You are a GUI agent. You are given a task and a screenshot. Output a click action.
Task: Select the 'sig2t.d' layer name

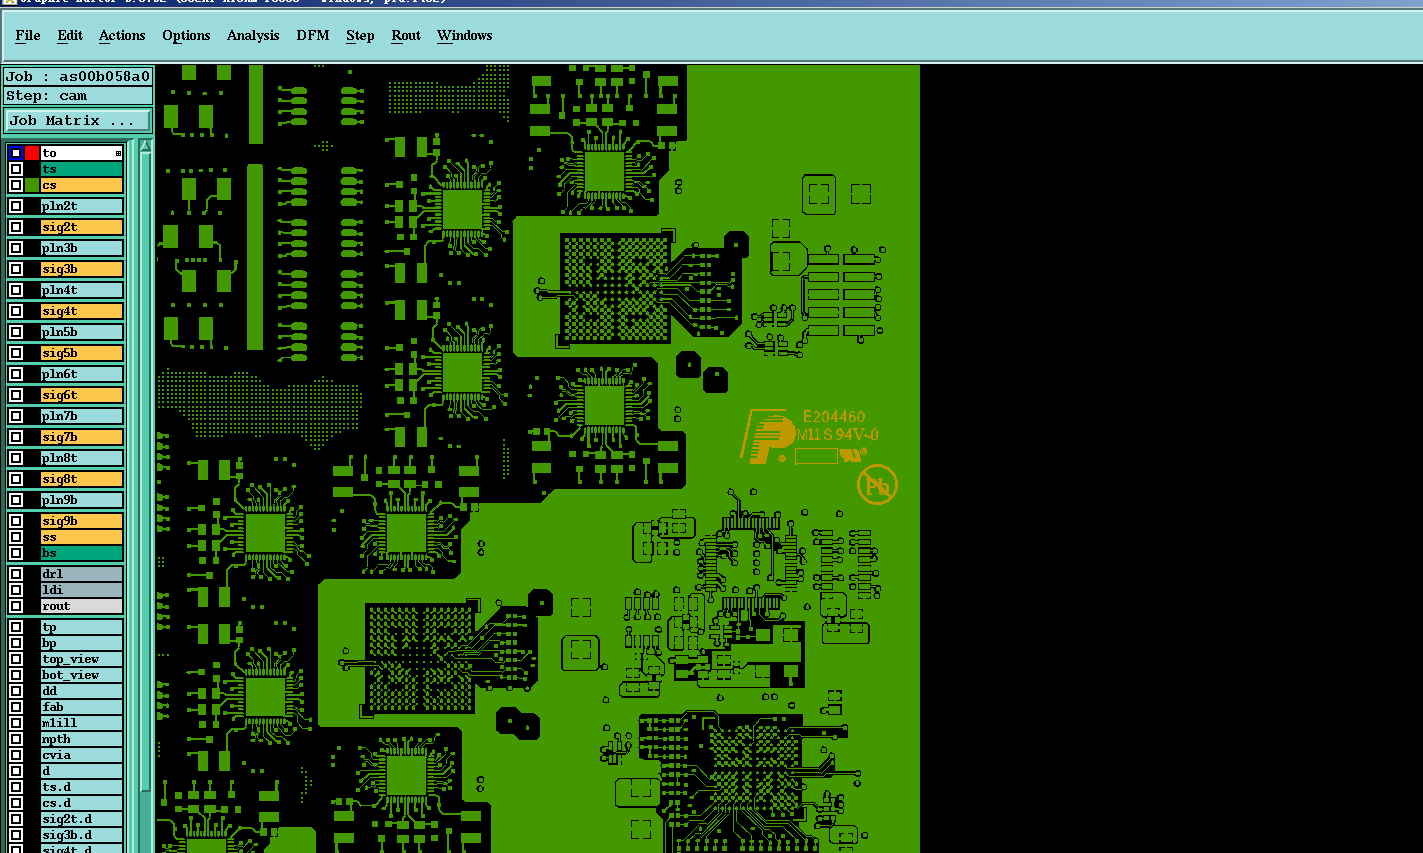(x=81, y=819)
